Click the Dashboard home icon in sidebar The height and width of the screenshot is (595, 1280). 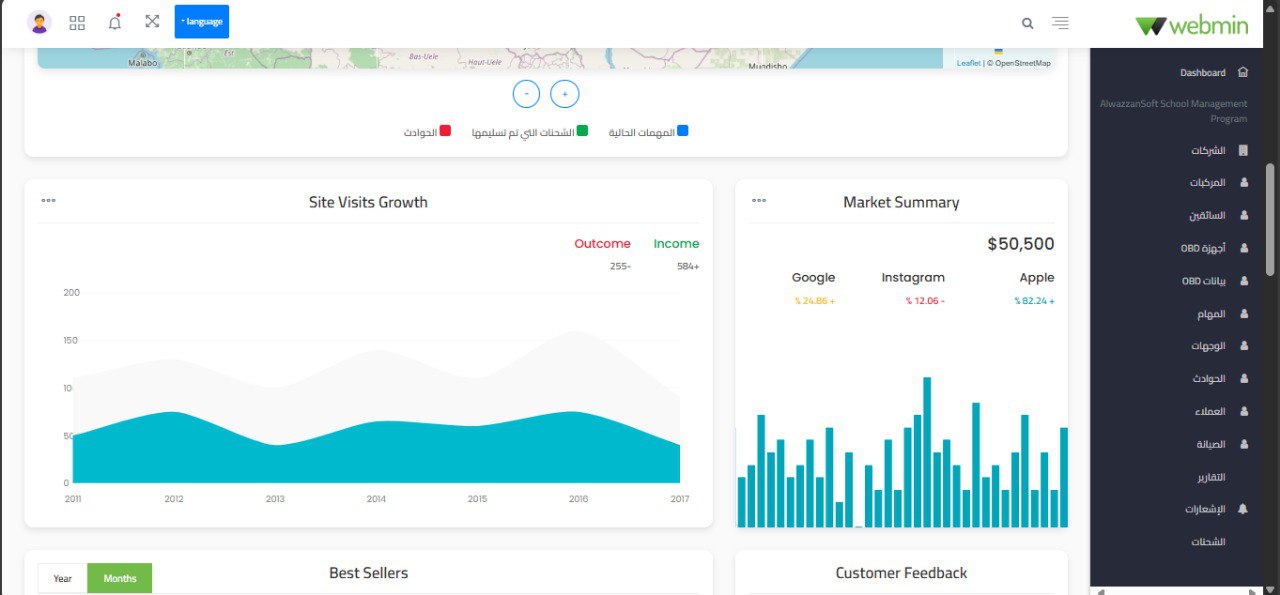(x=1241, y=72)
